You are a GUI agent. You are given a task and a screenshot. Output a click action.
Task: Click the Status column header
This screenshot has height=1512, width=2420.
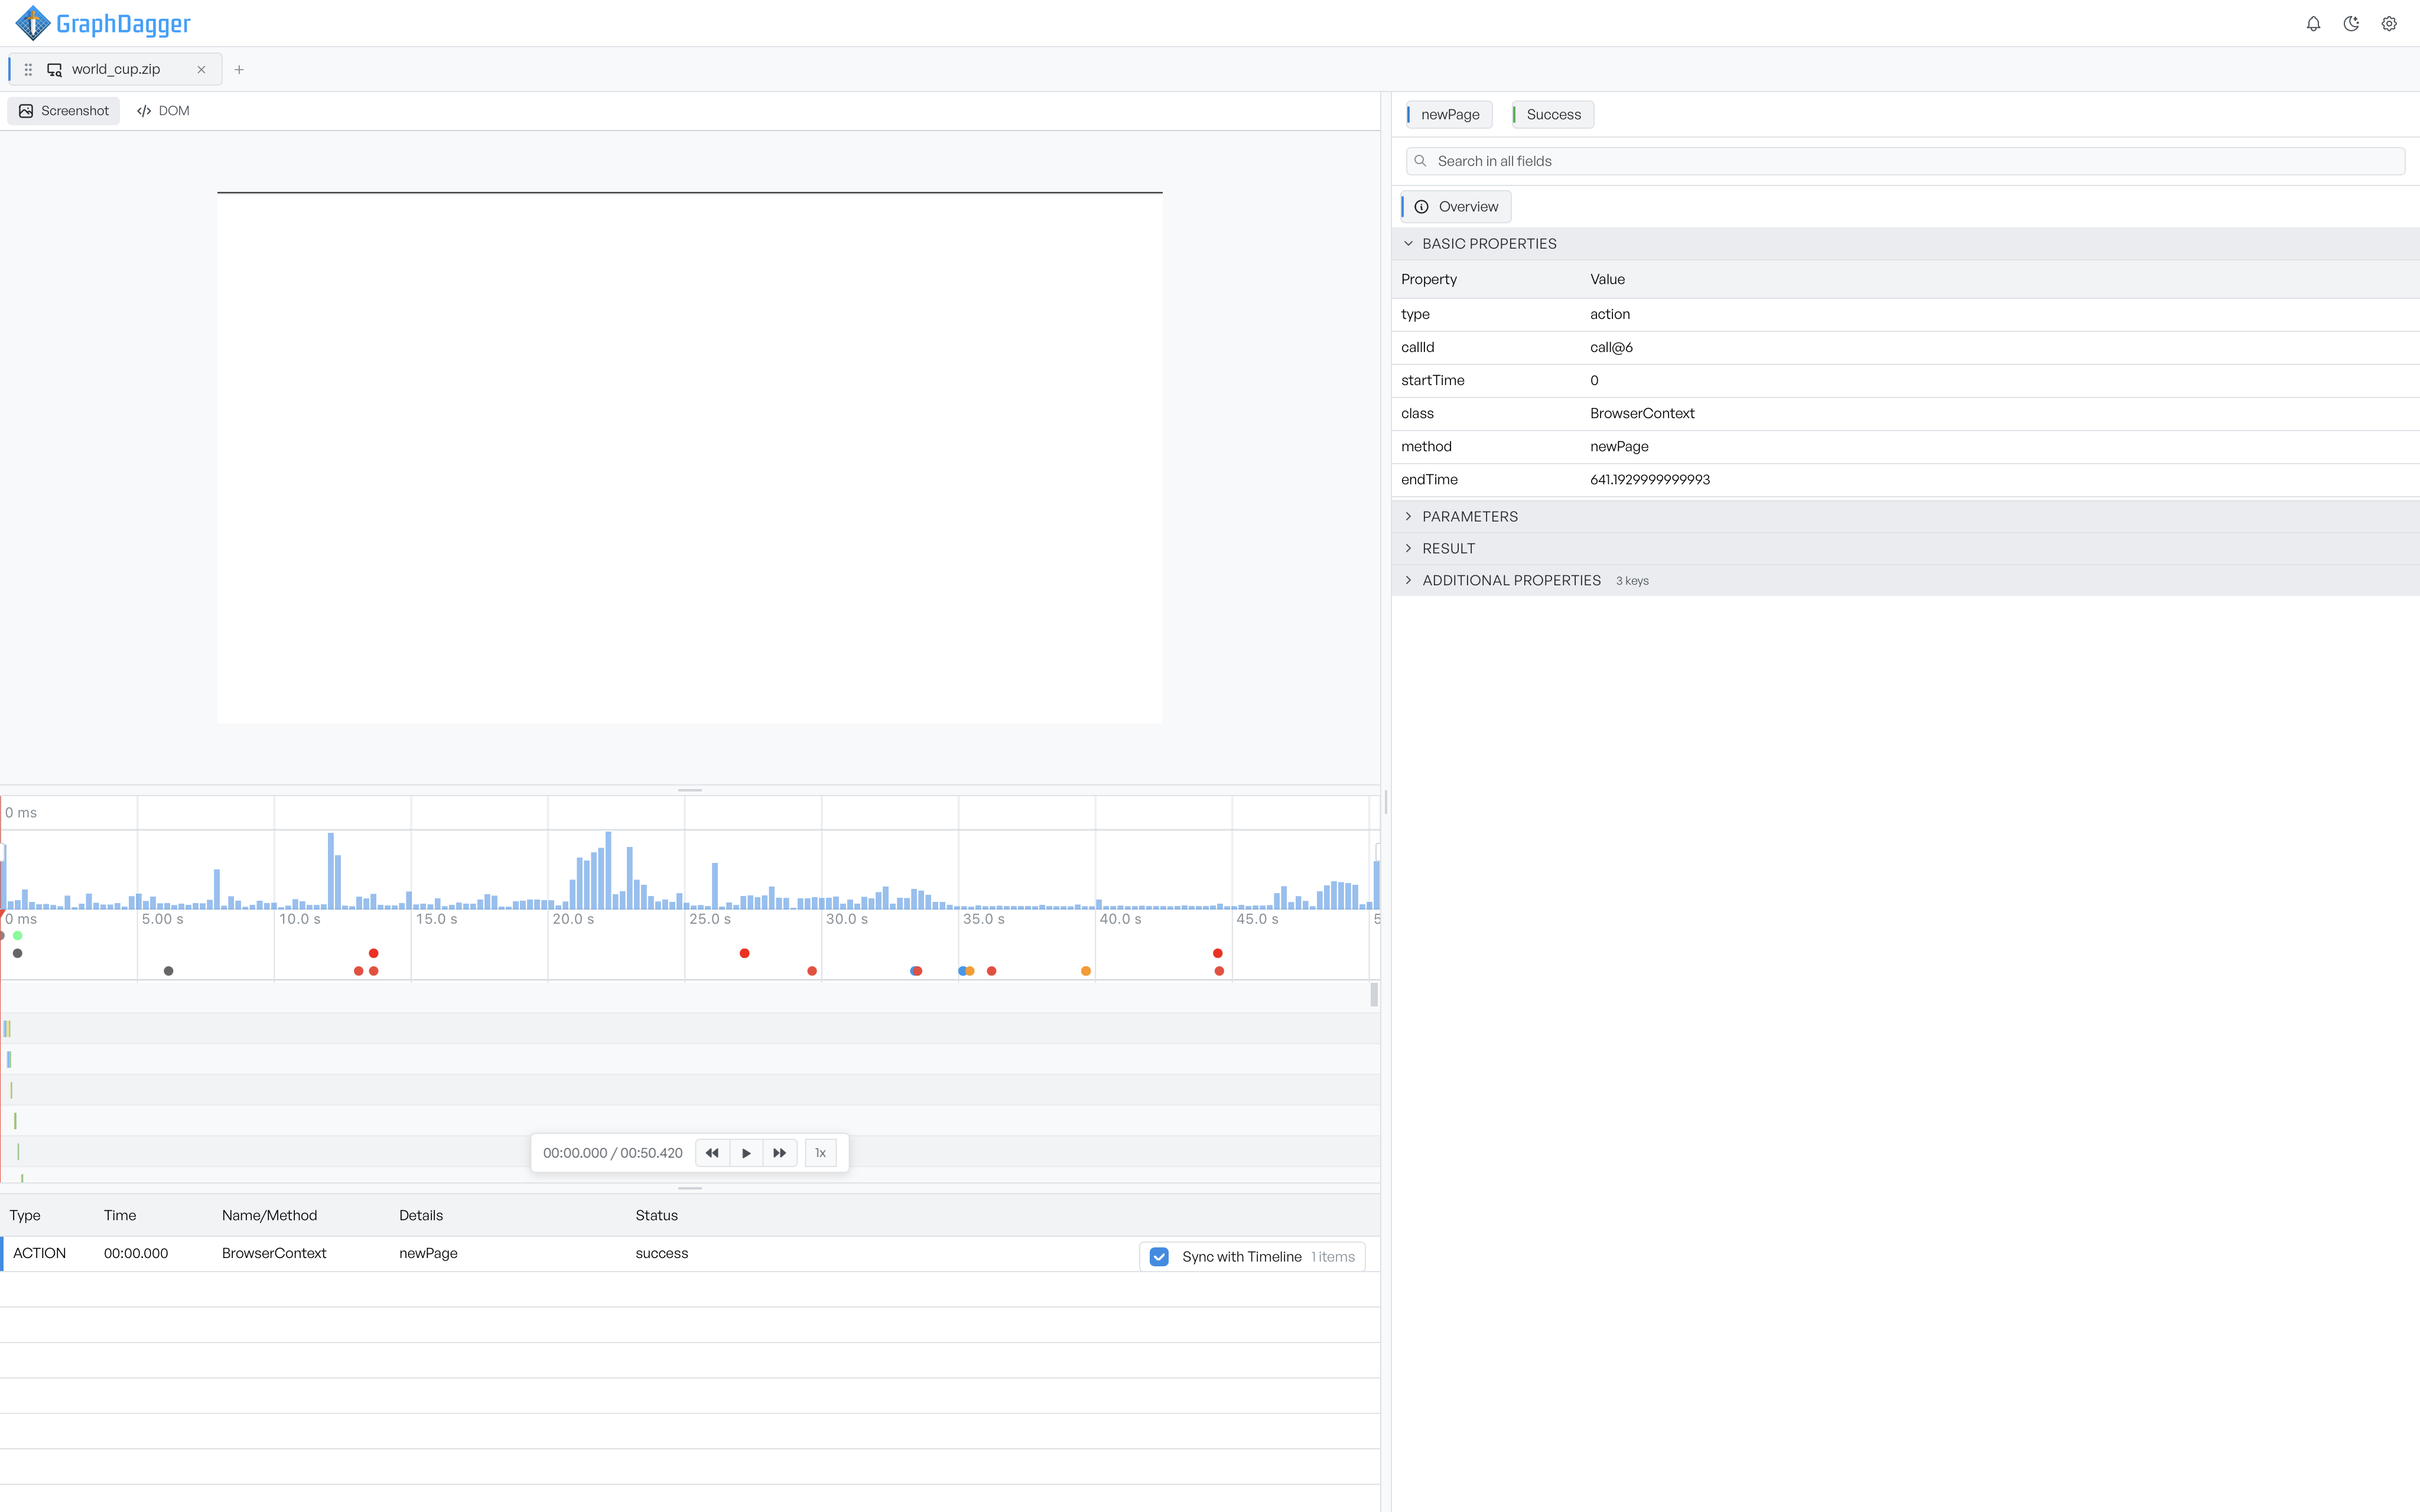[x=656, y=1216]
